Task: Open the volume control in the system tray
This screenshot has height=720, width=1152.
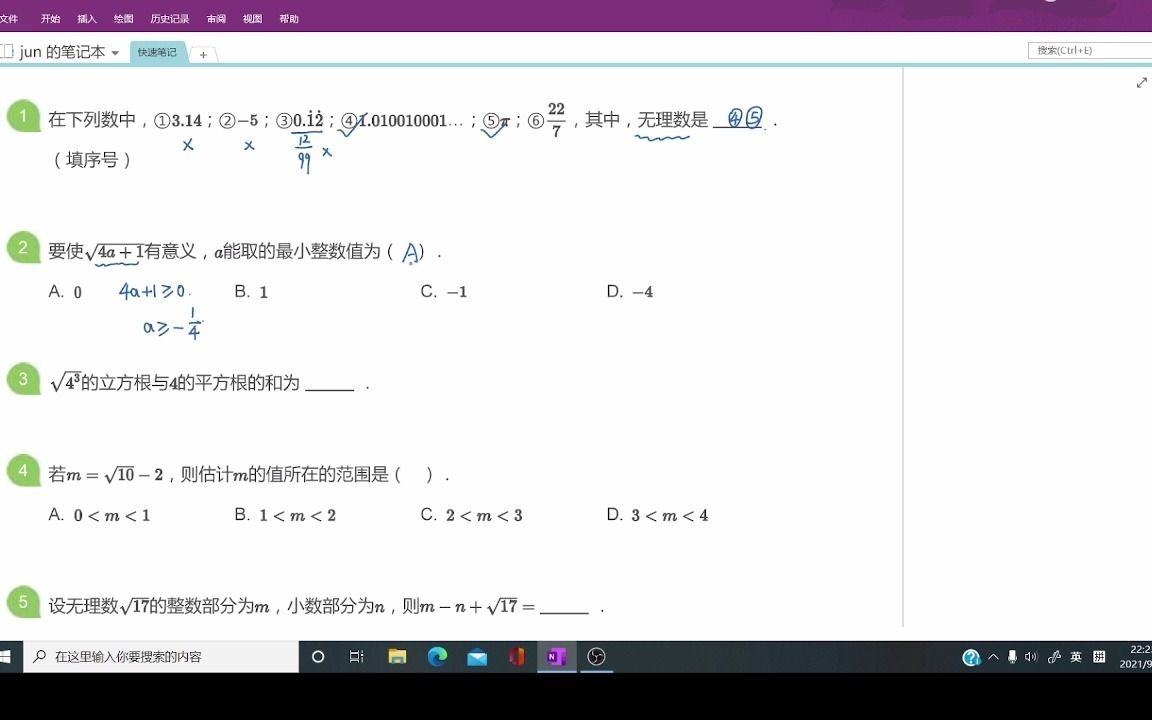Action: pyautogui.click(x=1030, y=658)
